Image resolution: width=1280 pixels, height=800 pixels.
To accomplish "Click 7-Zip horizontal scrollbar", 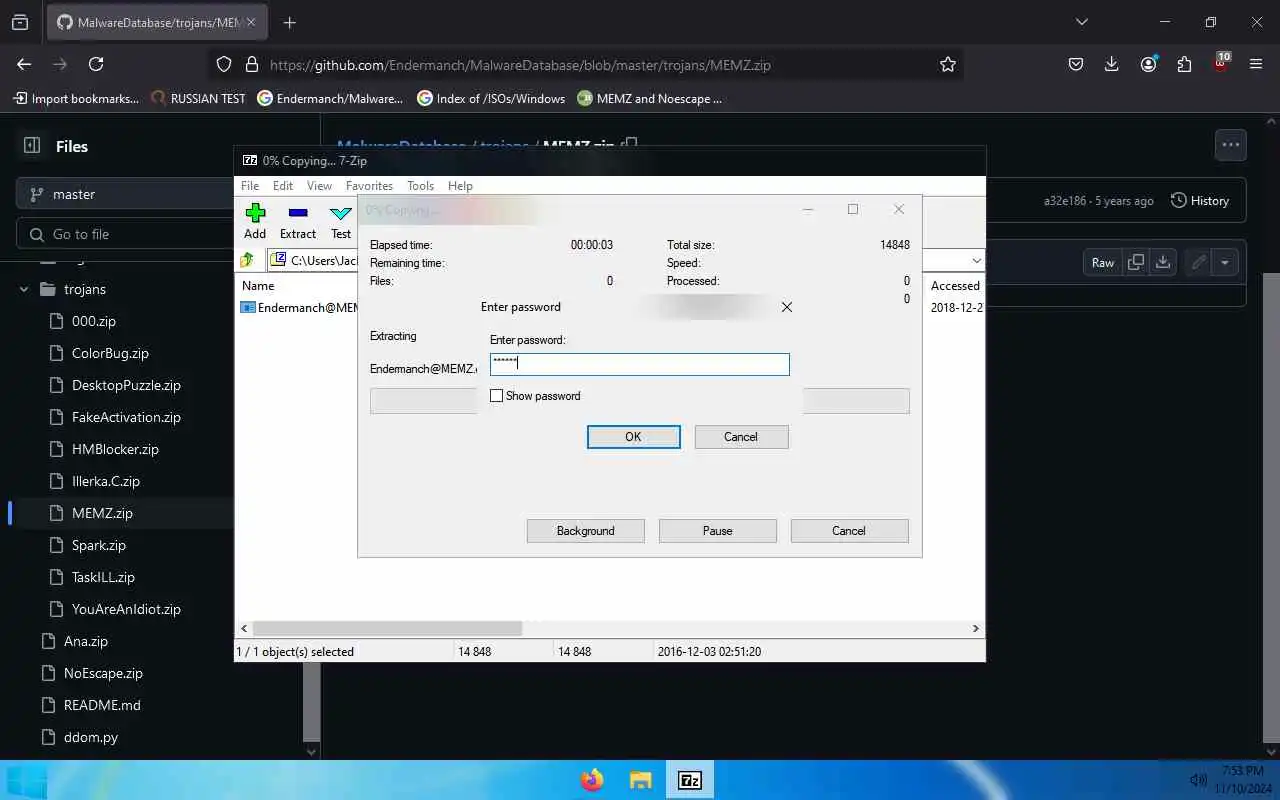I will pos(387,629).
